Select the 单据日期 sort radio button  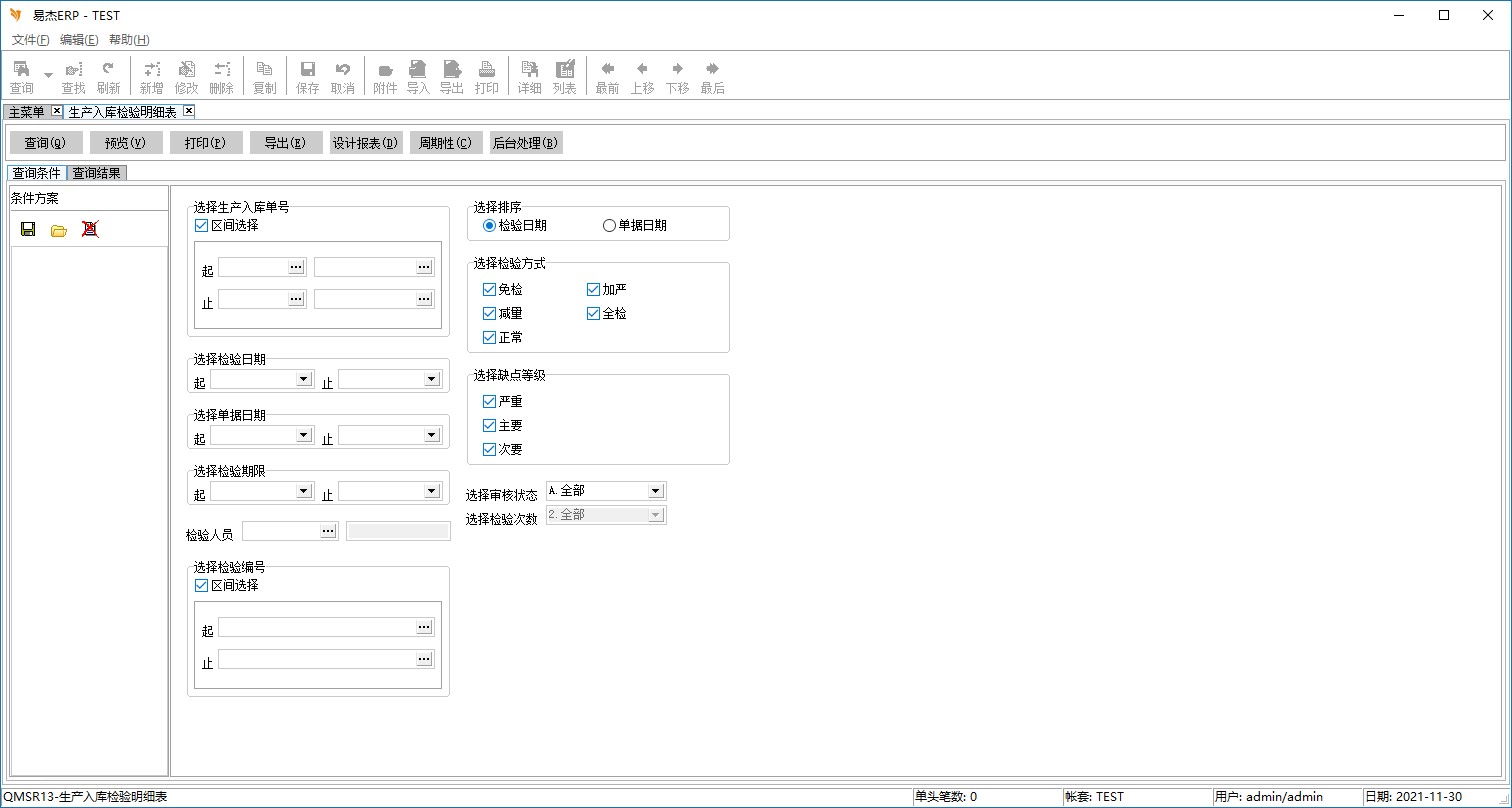(x=609, y=225)
